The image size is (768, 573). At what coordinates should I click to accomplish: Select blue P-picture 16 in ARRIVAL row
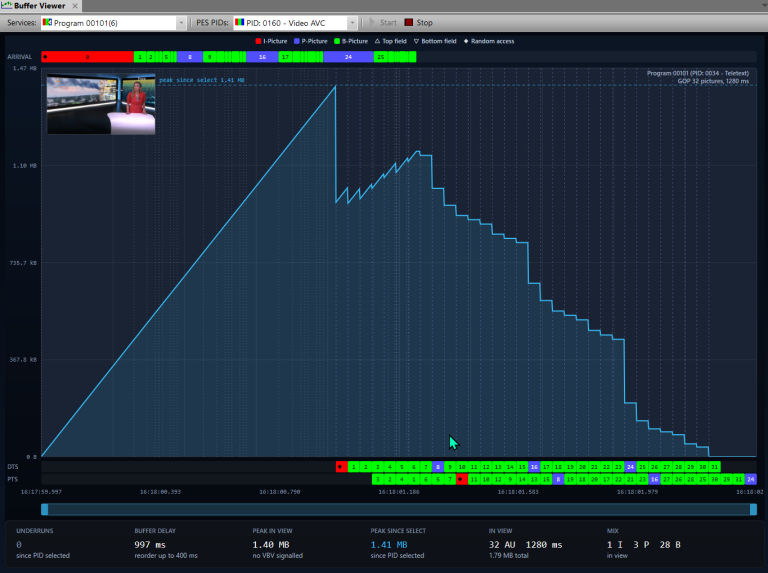click(x=263, y=57)
